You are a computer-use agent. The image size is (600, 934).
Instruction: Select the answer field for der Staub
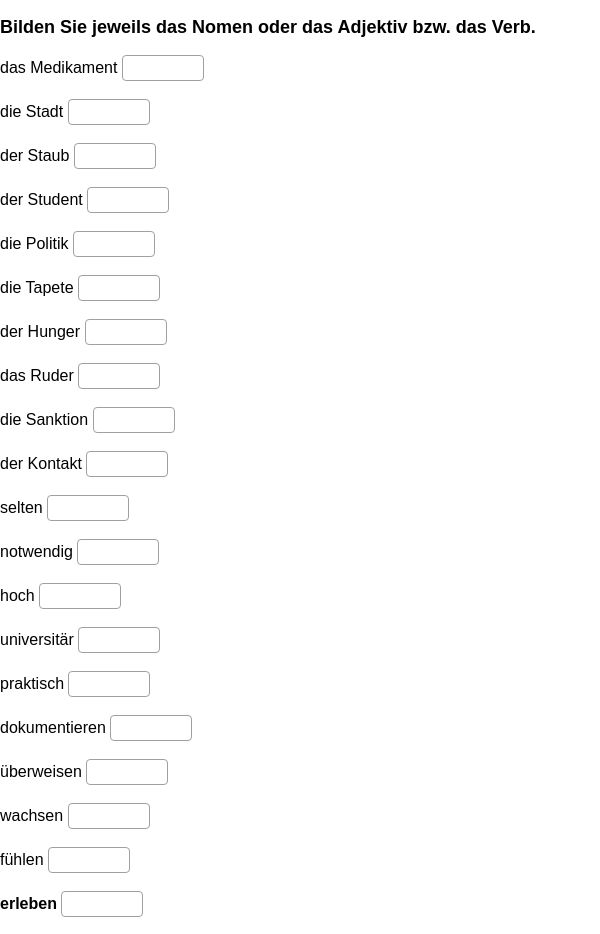(x=115, y=156)
